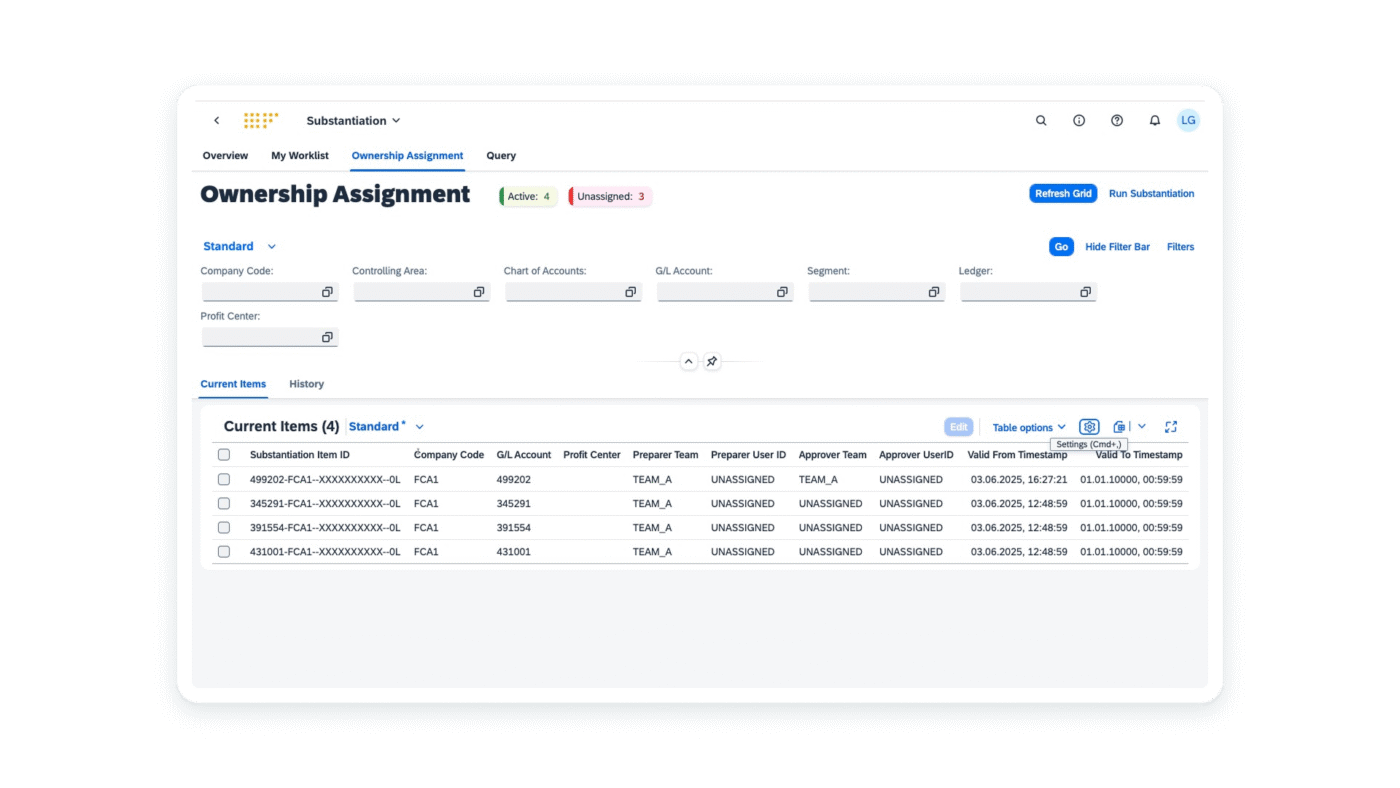Check the select-all checkbox in the table header
Screen dimensions: 1400x788
point(223,454)
